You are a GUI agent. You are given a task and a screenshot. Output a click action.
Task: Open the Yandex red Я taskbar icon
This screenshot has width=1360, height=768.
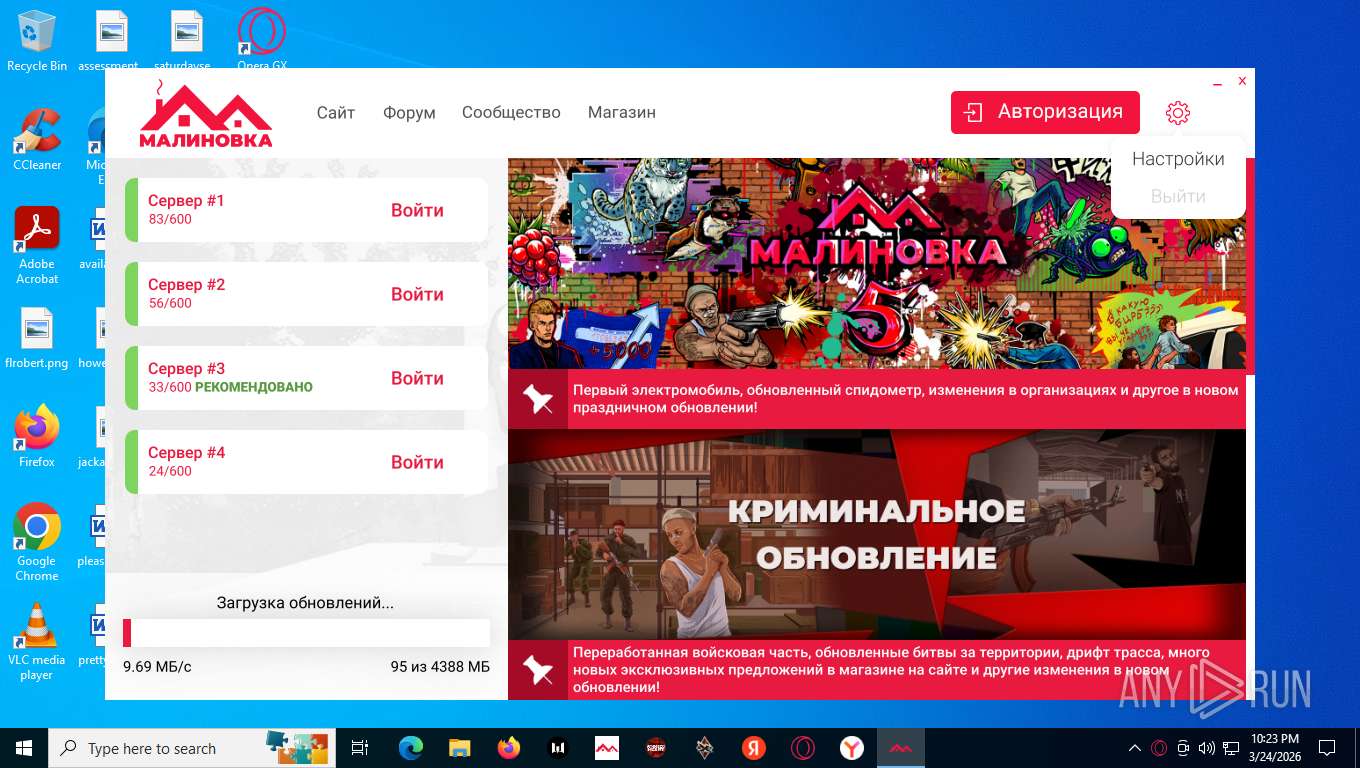(x=754, y=748)
